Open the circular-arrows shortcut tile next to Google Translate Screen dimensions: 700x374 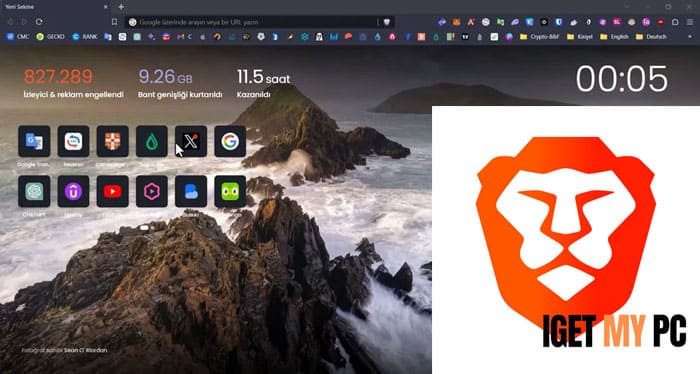(74, 141)
